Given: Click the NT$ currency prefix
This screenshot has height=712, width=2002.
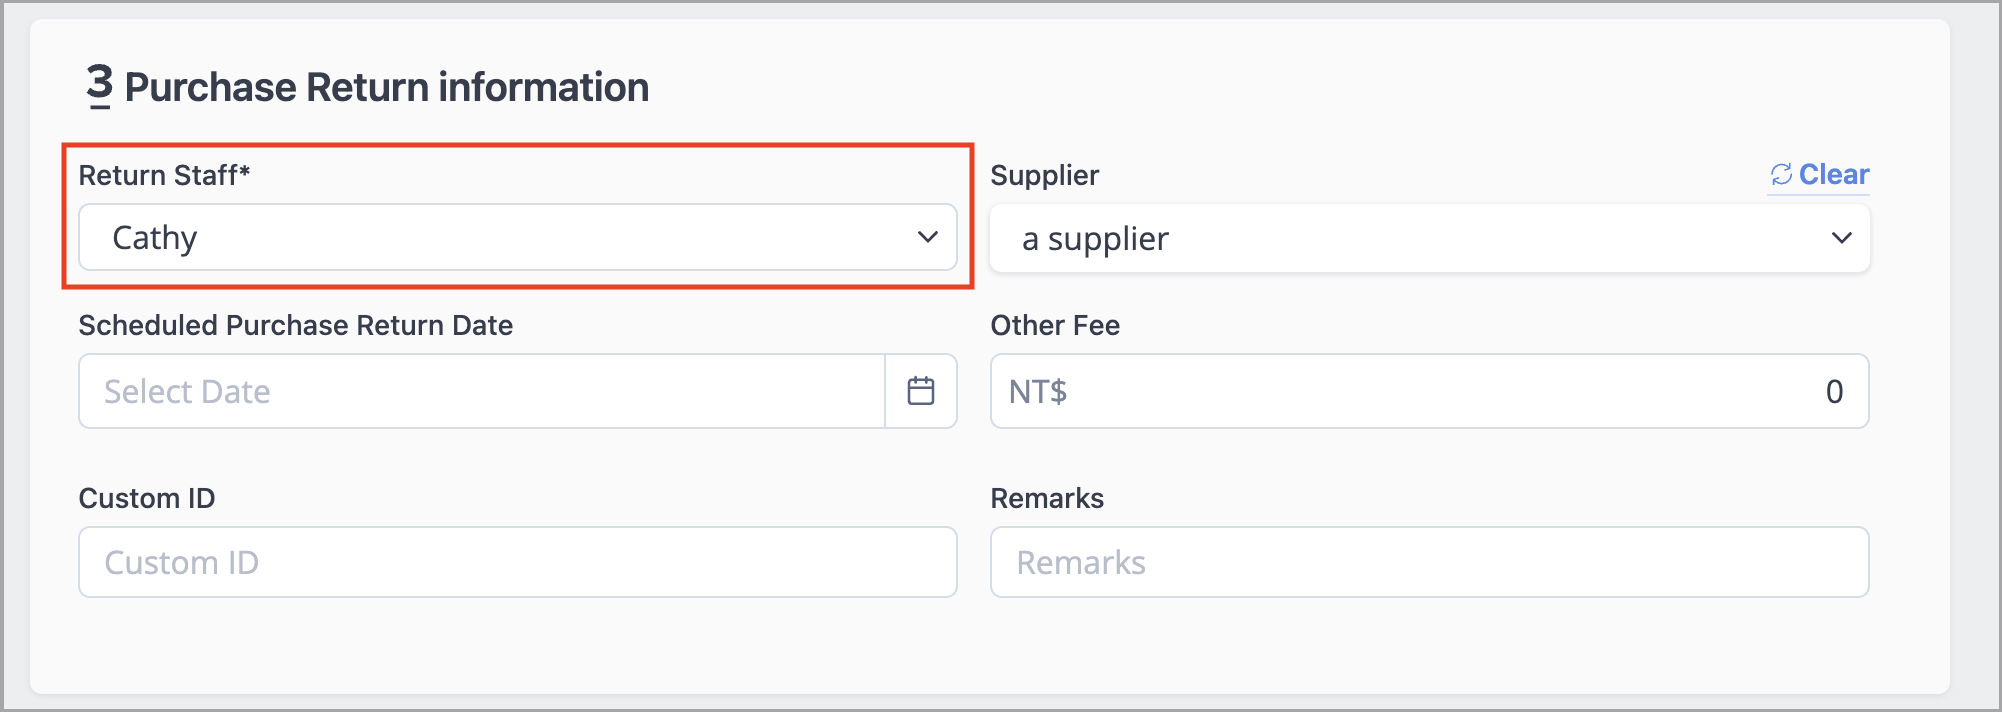Looking at the screenshot, I should (1038, 391).
